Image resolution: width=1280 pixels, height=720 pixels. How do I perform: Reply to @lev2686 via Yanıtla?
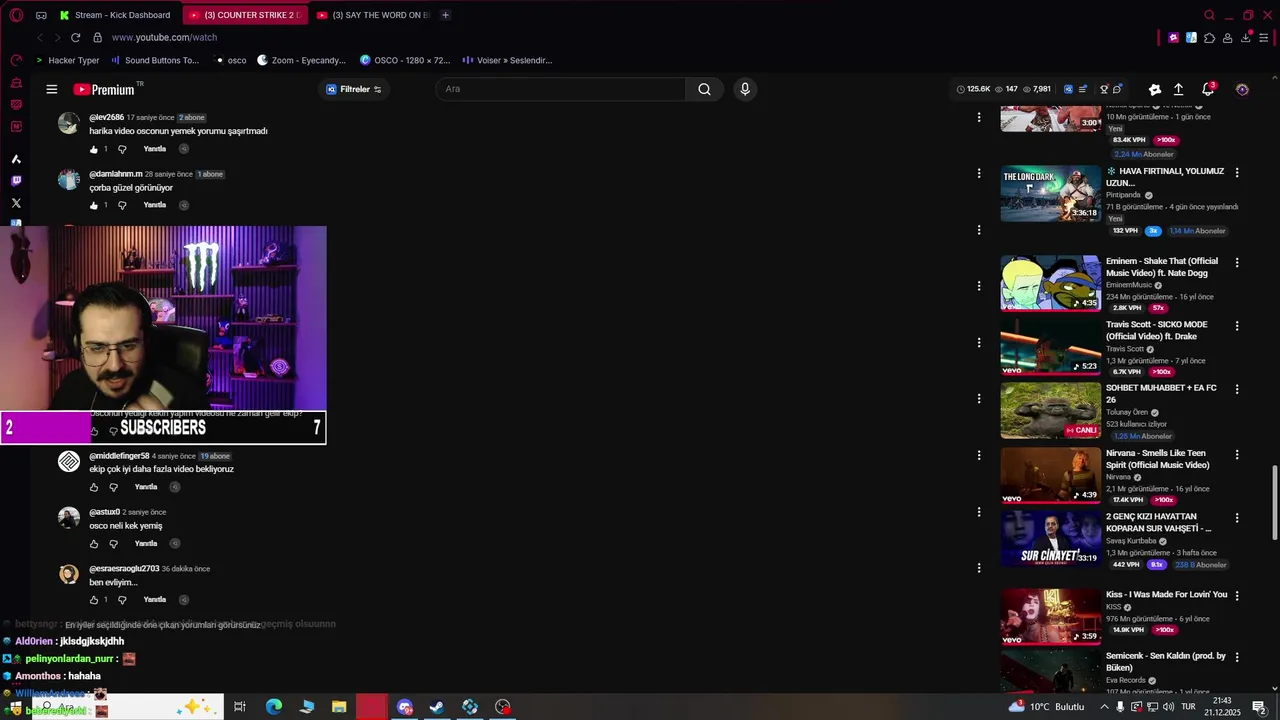tap(155, 149)
